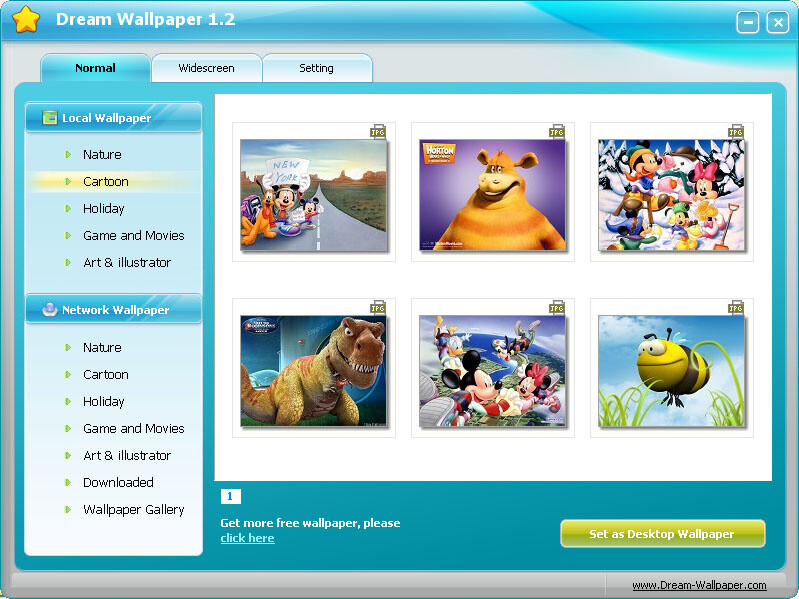The height and width of the screenshot is (599, 799).
Task: Open Game and Movies under Local Wallpaper
Action: [x=134, y=235]
